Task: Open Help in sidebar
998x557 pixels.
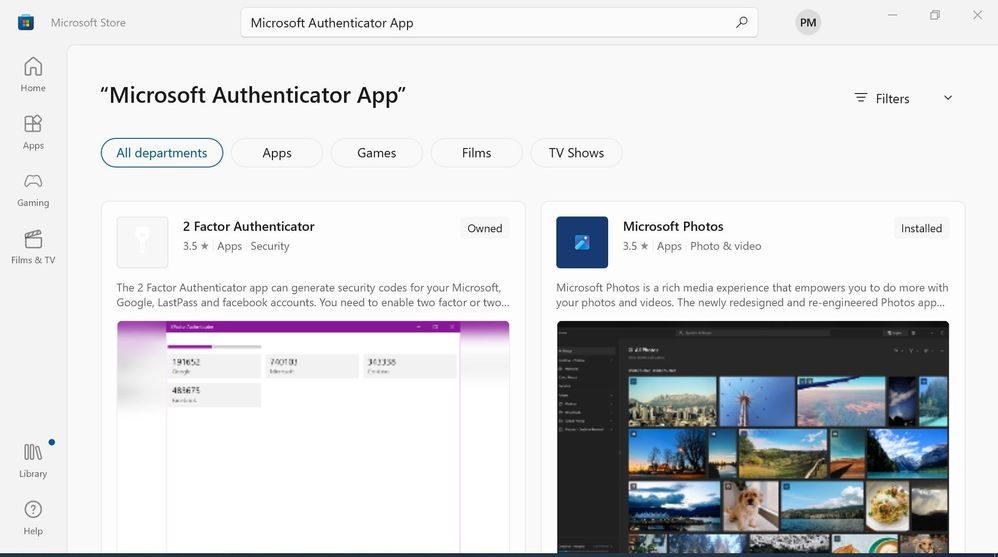Action: [33, 518]
